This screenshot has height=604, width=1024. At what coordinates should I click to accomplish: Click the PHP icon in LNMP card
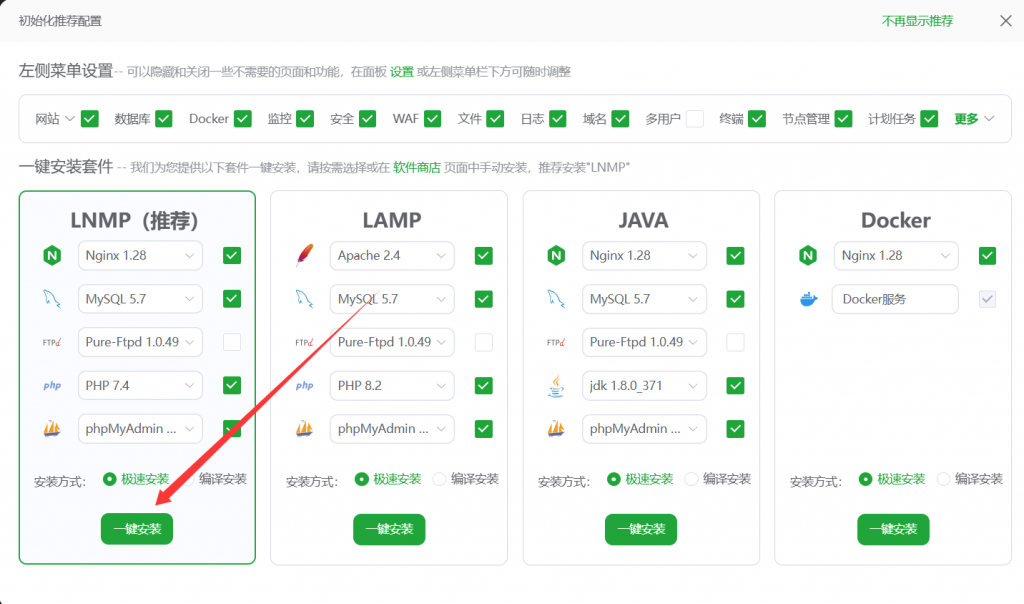[x=52, y=386]
